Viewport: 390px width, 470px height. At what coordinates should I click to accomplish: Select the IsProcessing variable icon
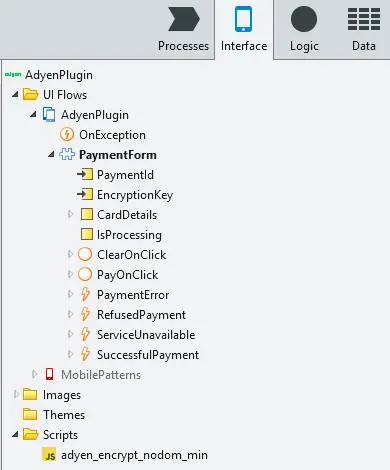[x=87, y=234]
